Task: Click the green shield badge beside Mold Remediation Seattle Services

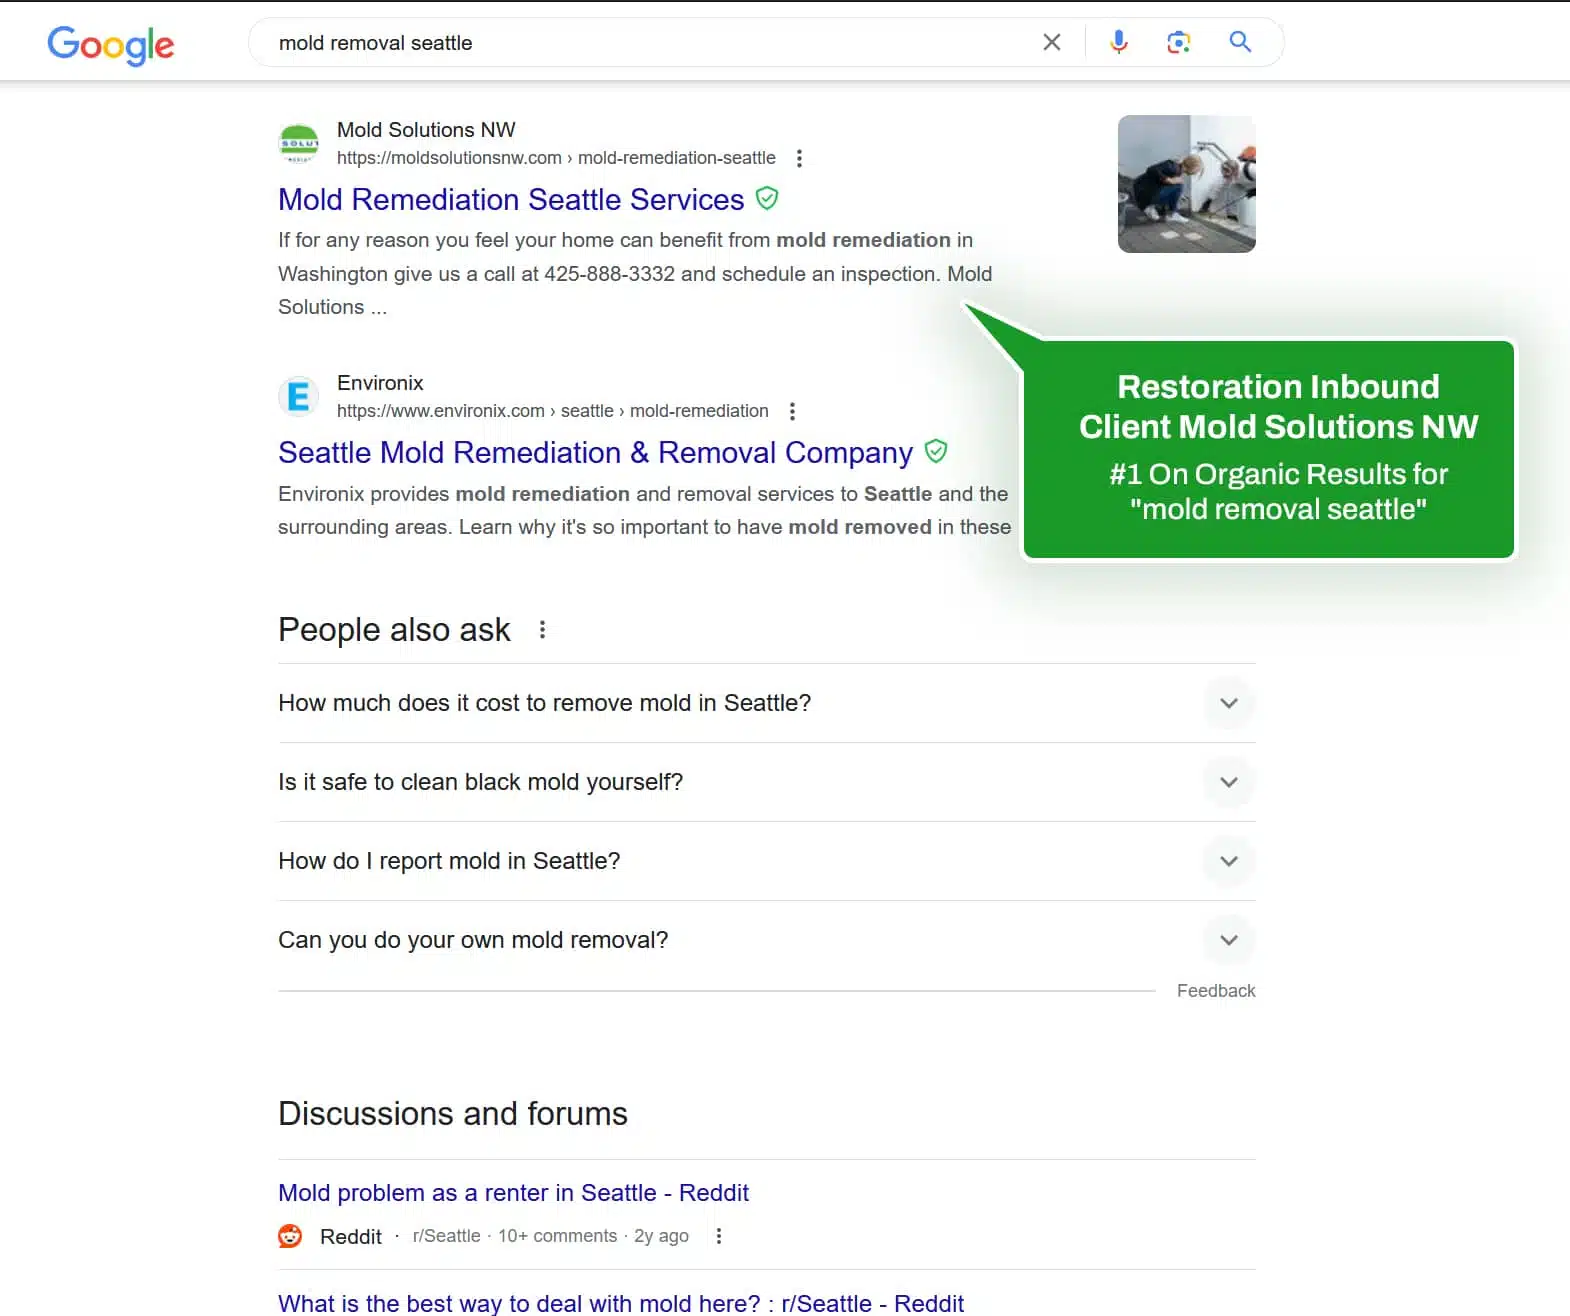Action: [767, 198]
